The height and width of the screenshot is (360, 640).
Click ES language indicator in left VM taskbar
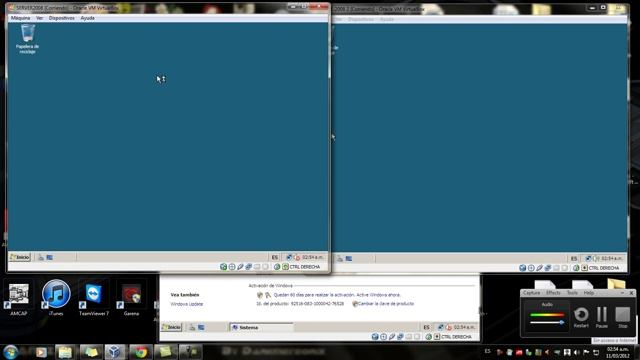pos(275,258)
